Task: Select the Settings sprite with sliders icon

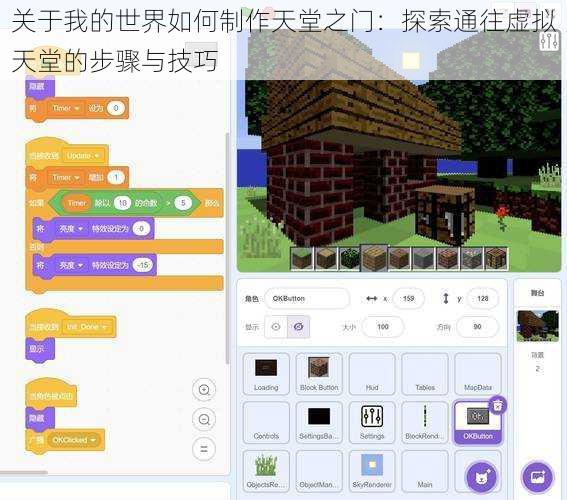Action: pos(372,422)
